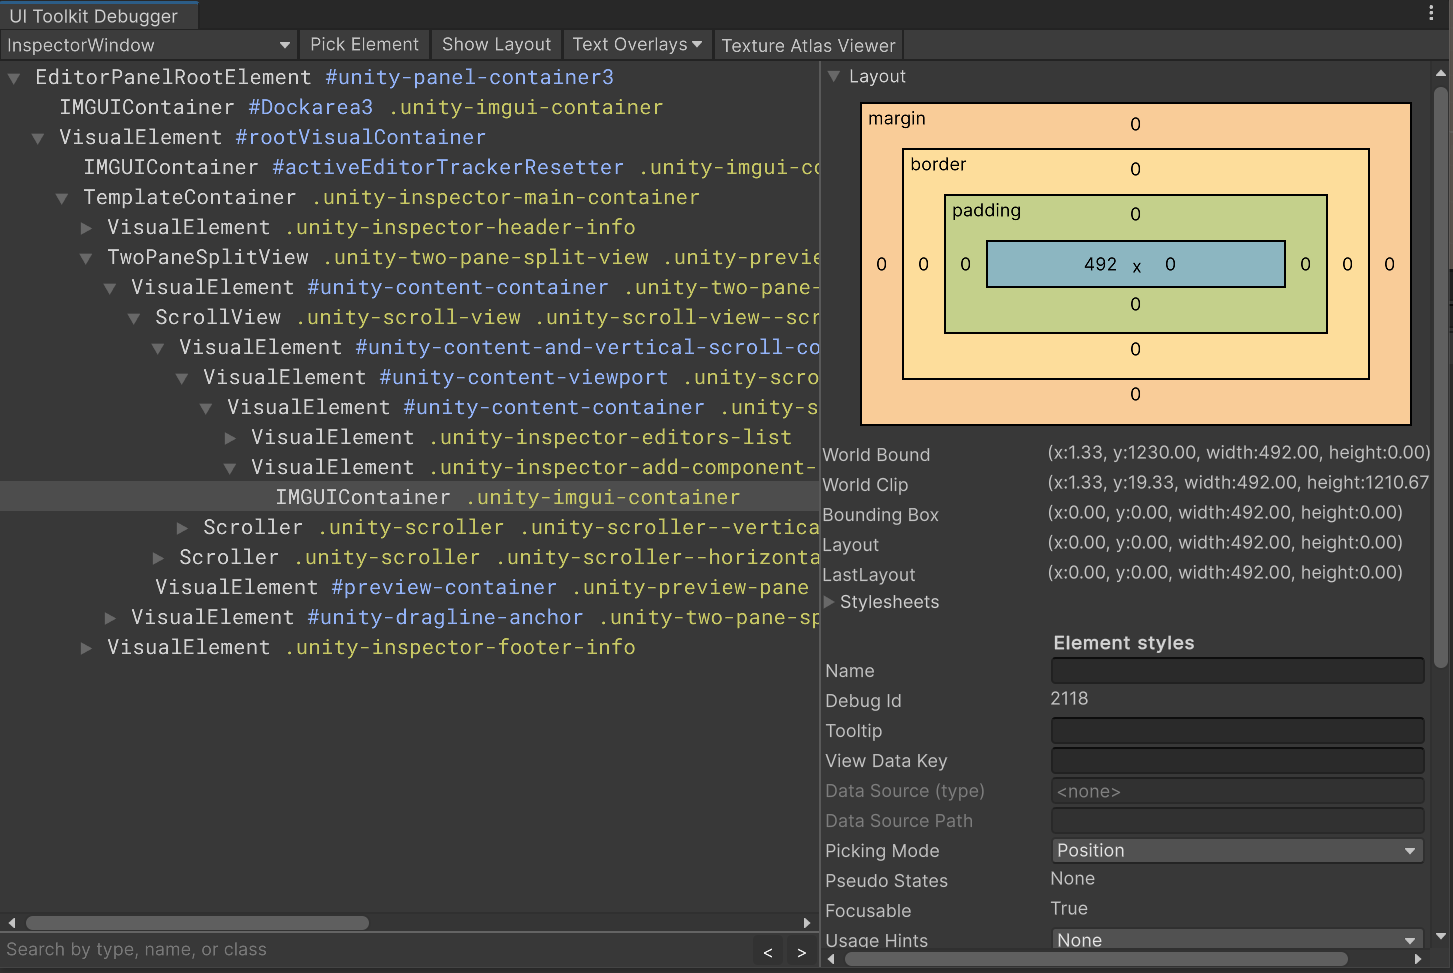The image size is (1453, 973).
Task: Open the Texture Atlas Viewer
Action: [808, 45]
